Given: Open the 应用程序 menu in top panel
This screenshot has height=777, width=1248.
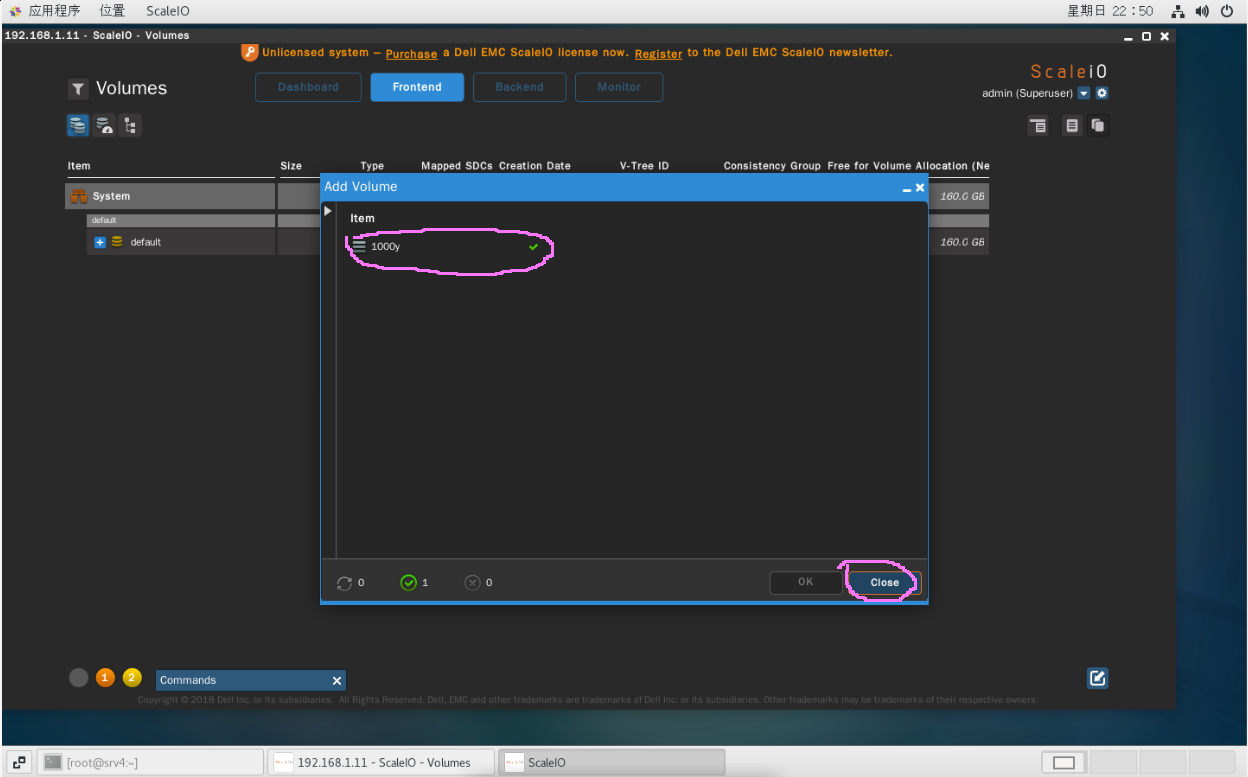Looking at the screenshot, I should [54, 11].
